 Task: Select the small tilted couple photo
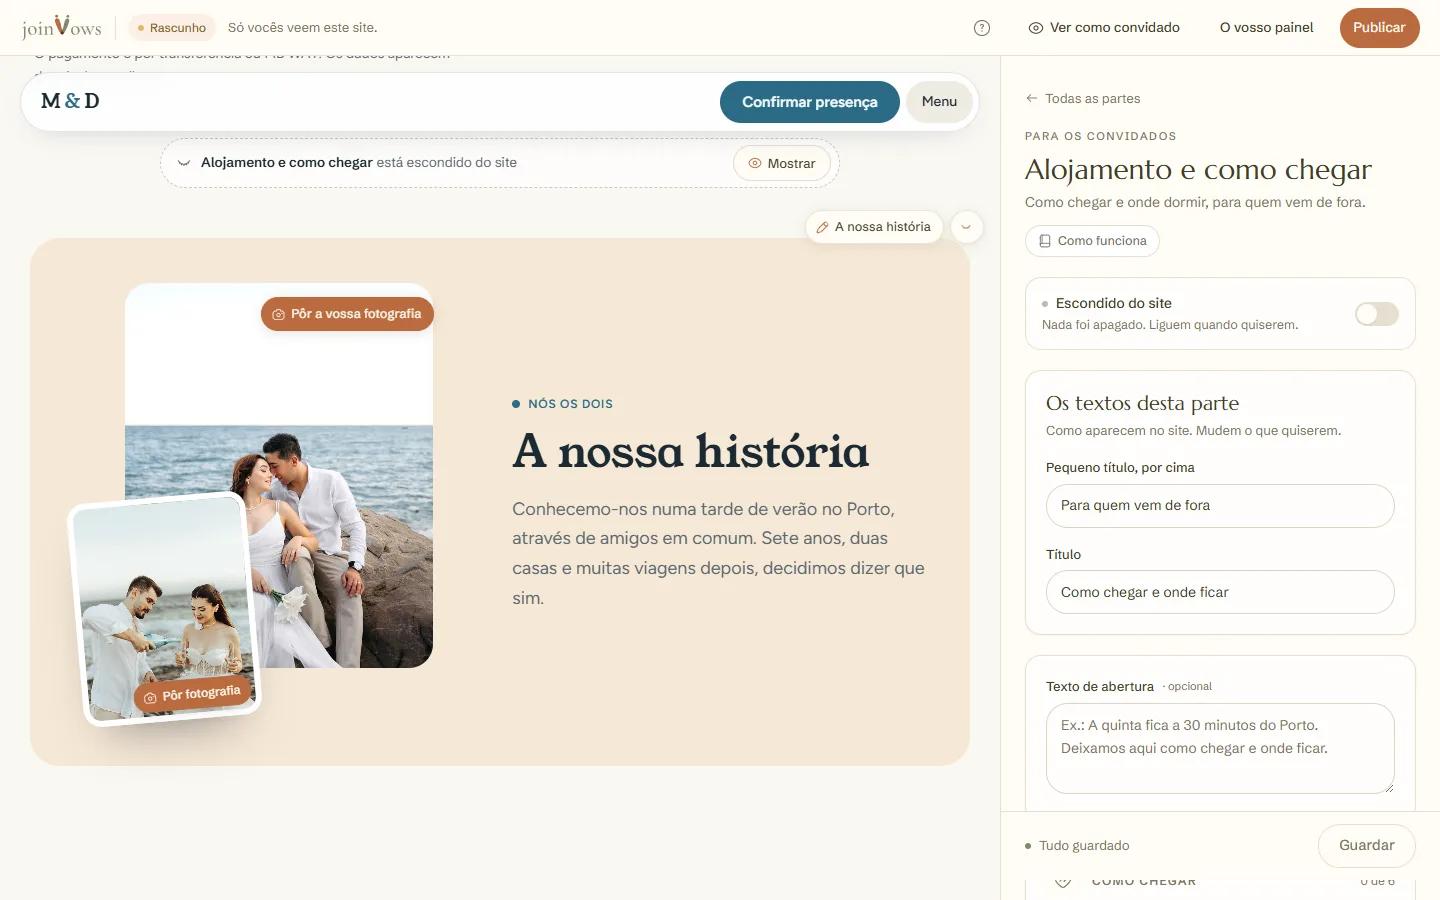(166, 608)
